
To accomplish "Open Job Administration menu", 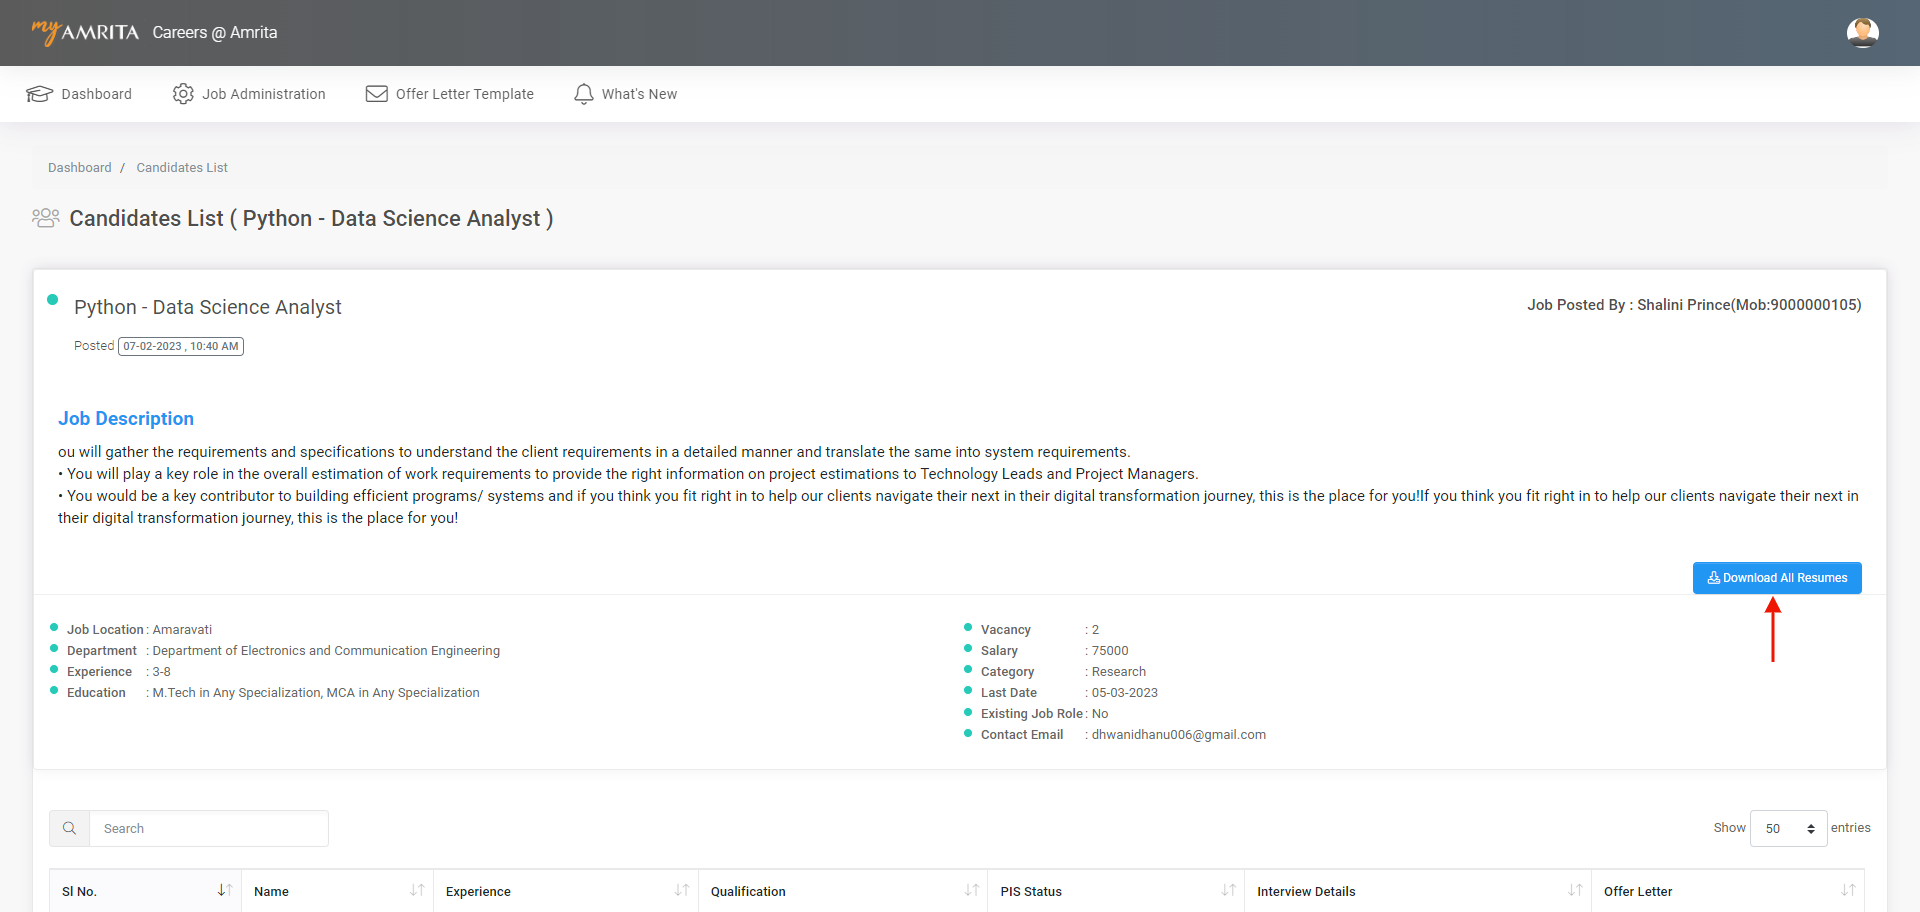I will pyautogui.click(x=263, y=94).
